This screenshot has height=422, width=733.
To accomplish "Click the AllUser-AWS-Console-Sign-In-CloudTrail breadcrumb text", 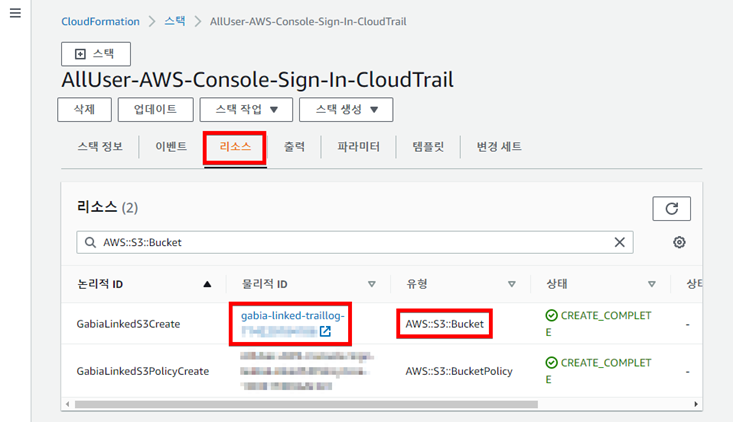I will (308, 21).
